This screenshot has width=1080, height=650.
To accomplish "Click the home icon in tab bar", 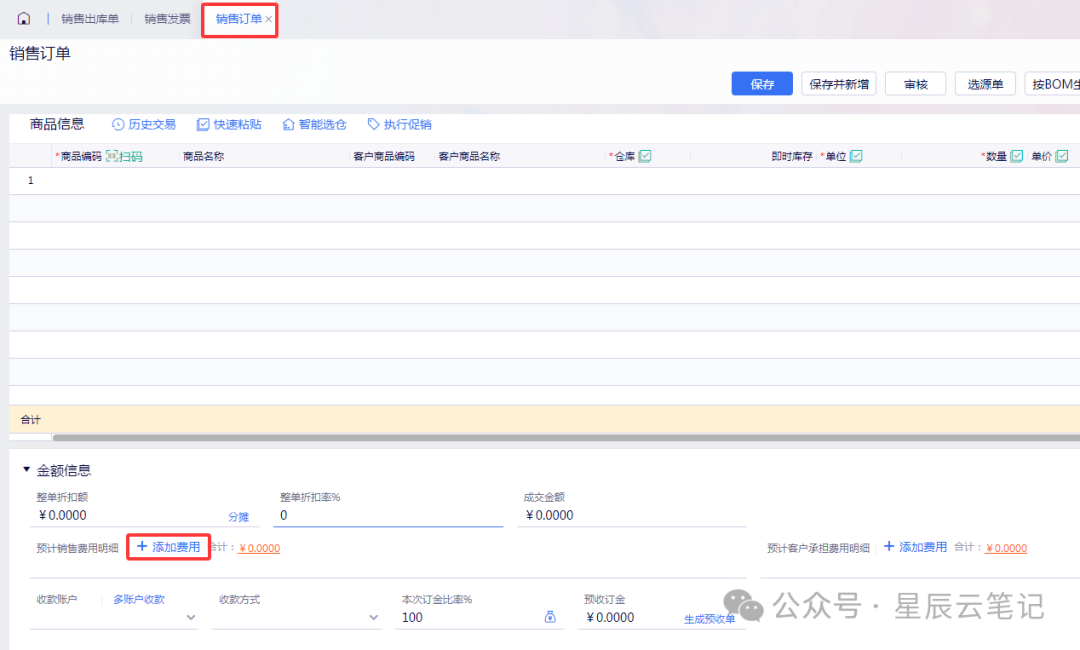I will [24, 19].
